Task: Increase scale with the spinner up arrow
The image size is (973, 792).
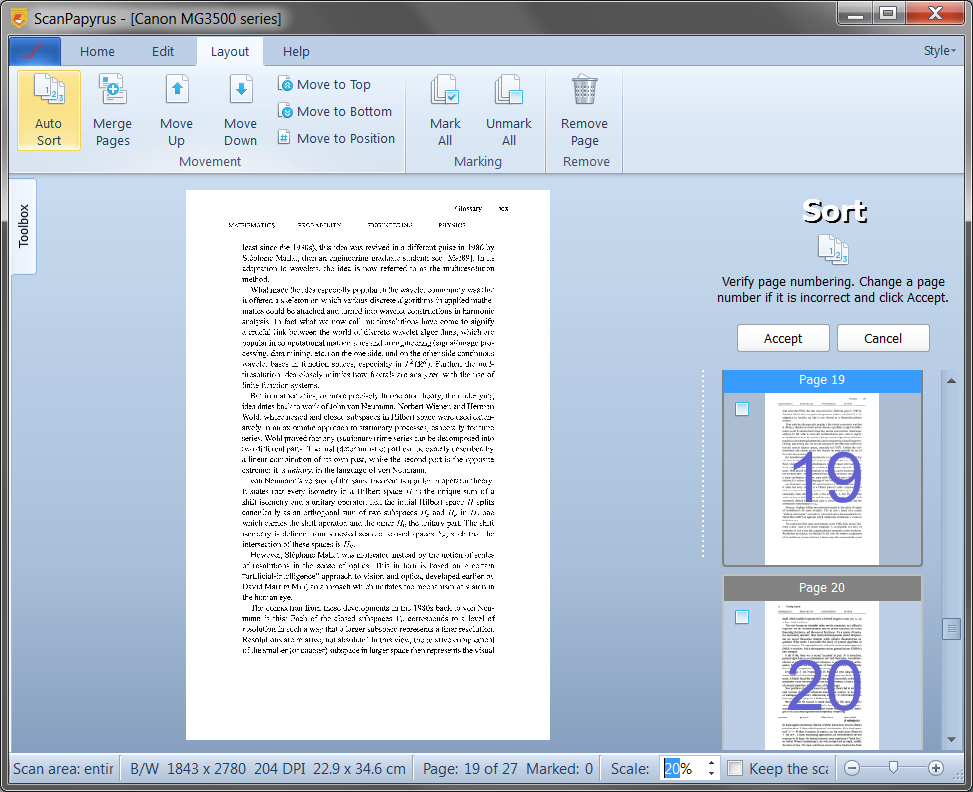Action: click(x=711, y=763)
